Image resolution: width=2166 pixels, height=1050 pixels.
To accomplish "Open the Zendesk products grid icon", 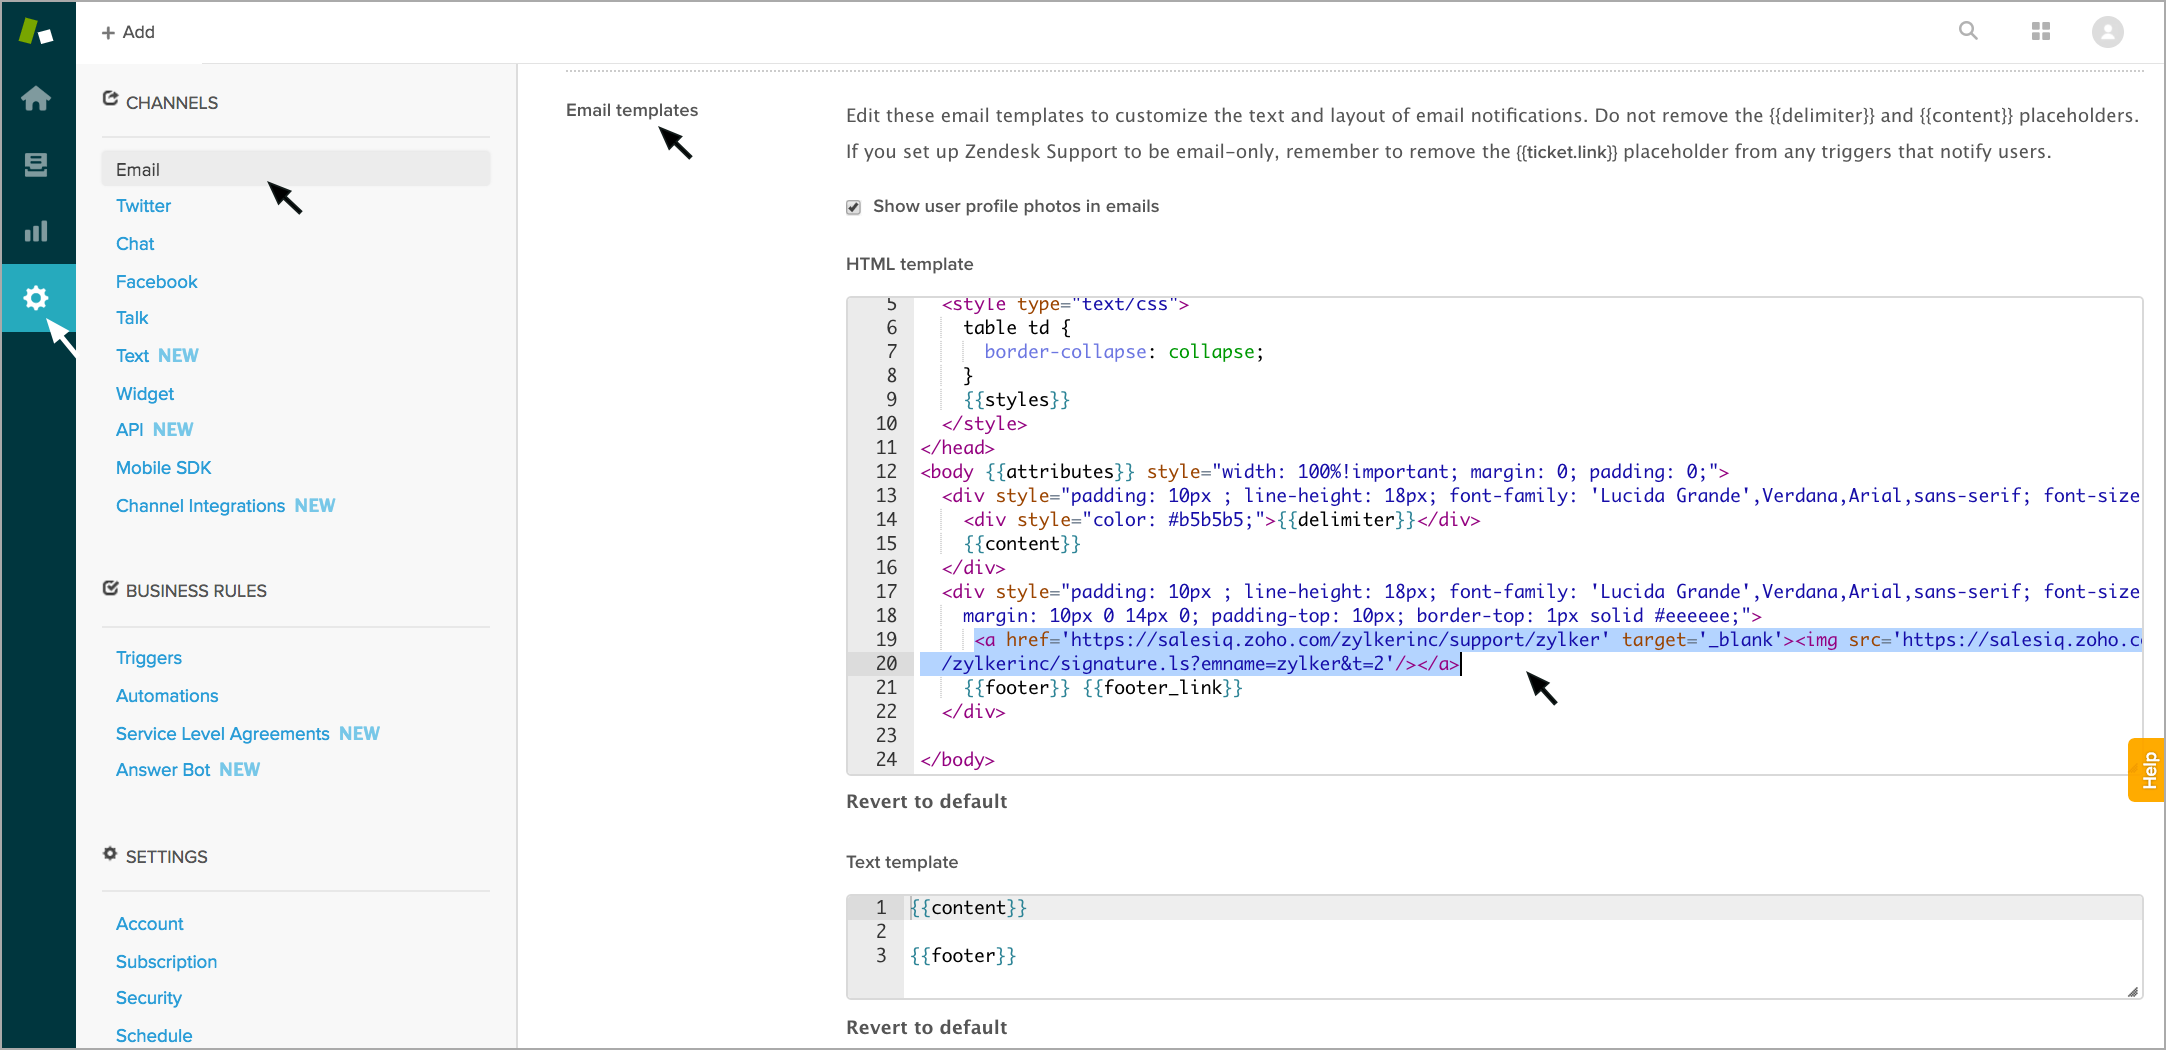I will click(2041, 32).
